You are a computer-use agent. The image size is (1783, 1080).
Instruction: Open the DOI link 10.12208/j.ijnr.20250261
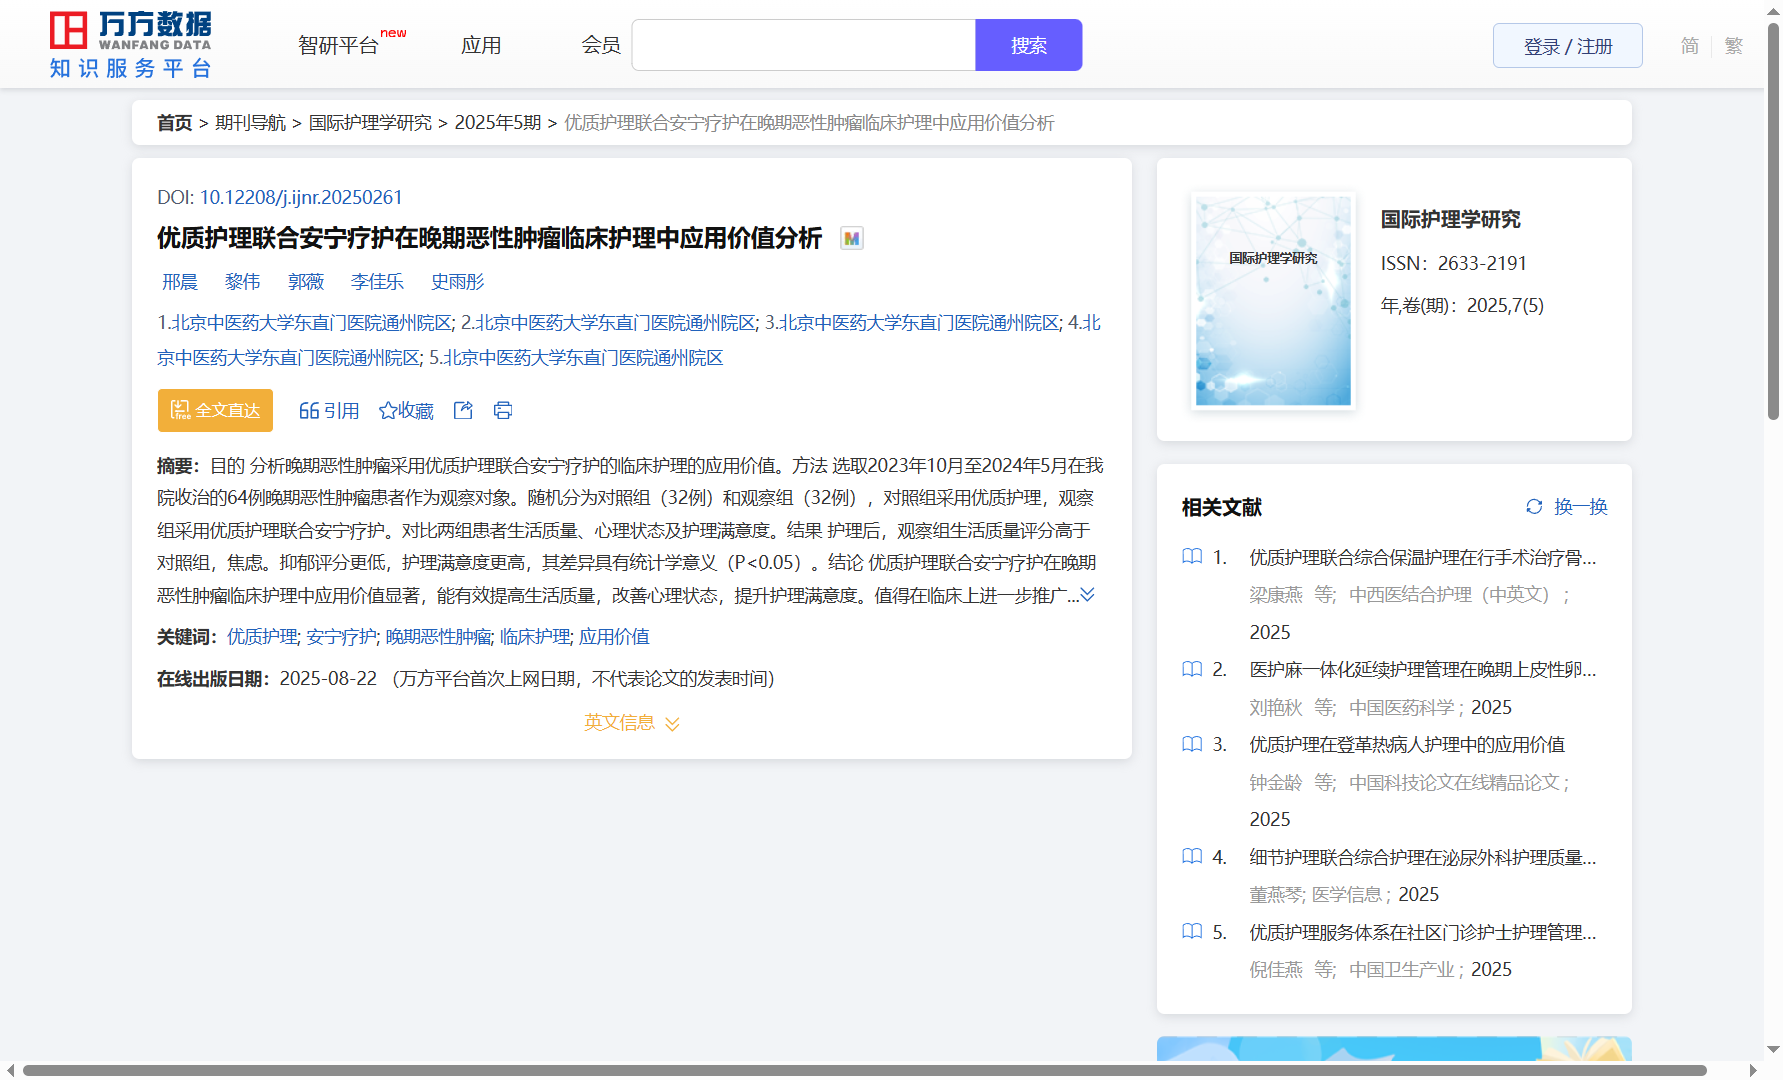tap(300, 197)
